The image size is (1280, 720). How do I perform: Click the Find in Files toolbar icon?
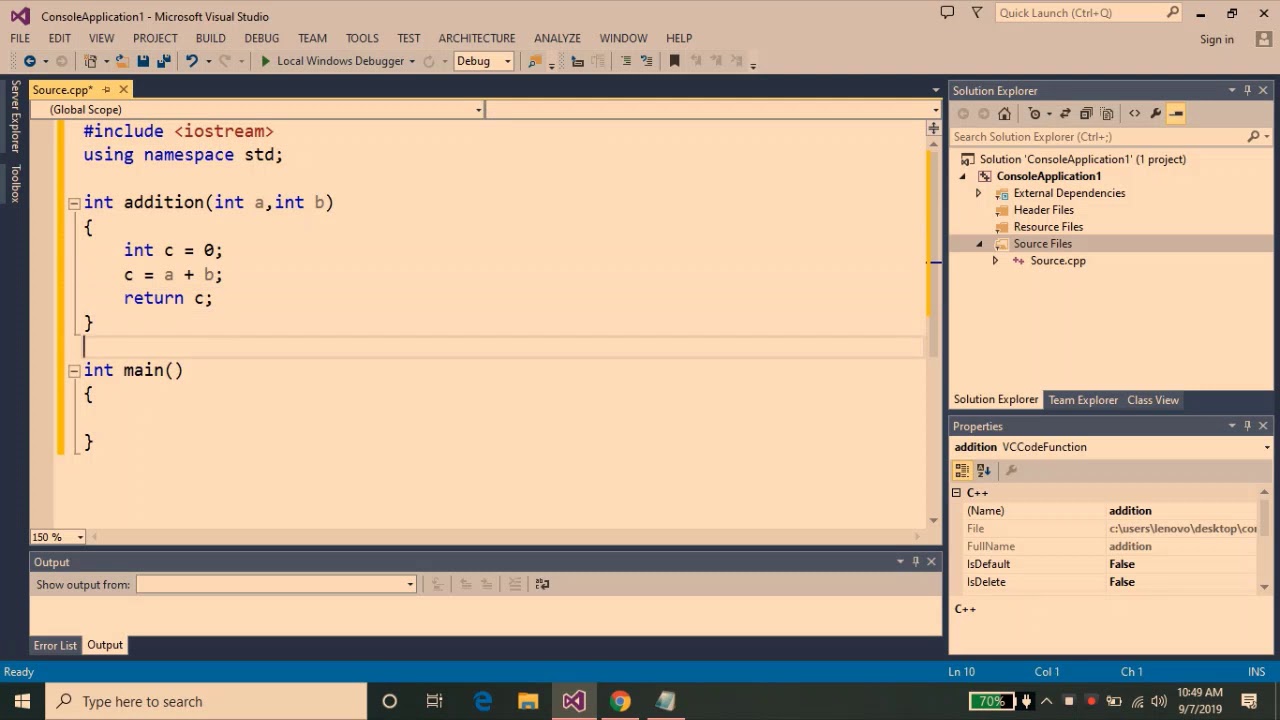point(535,61)
